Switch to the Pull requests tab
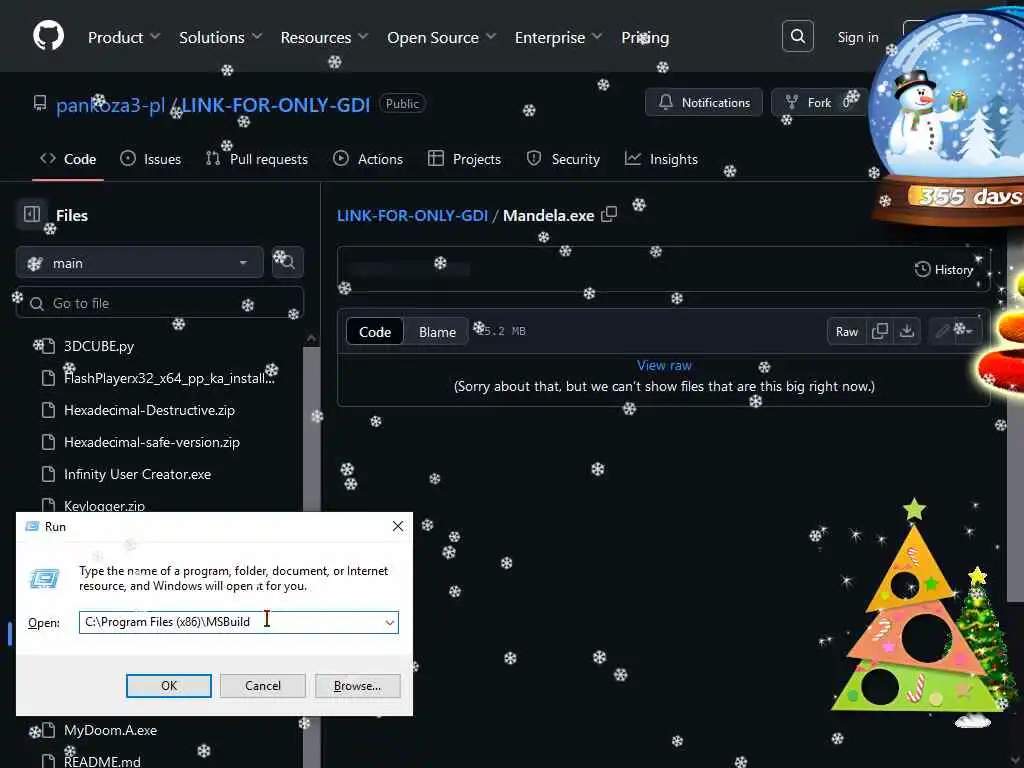Image resolution: width=1024 pixels, height=768 pixels. tap(257, 159)
